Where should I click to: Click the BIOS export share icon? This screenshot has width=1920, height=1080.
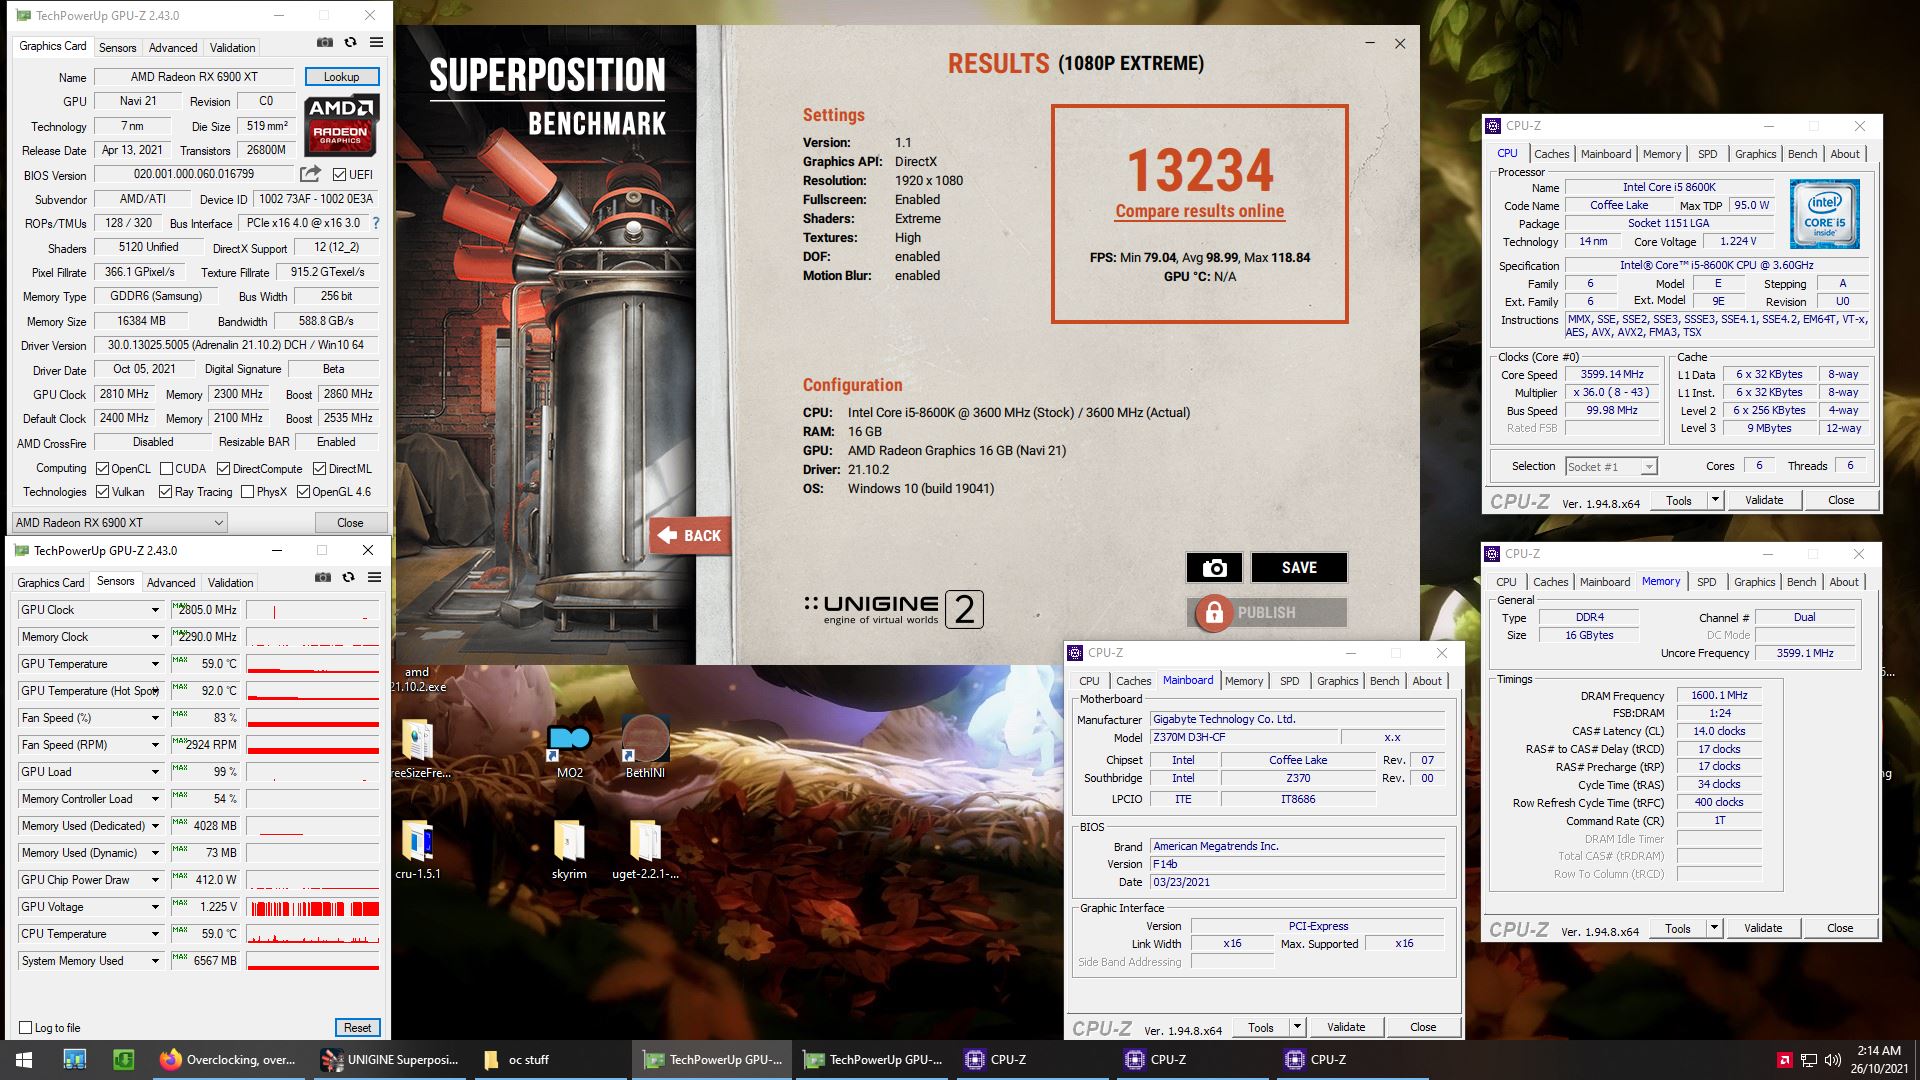310,174
